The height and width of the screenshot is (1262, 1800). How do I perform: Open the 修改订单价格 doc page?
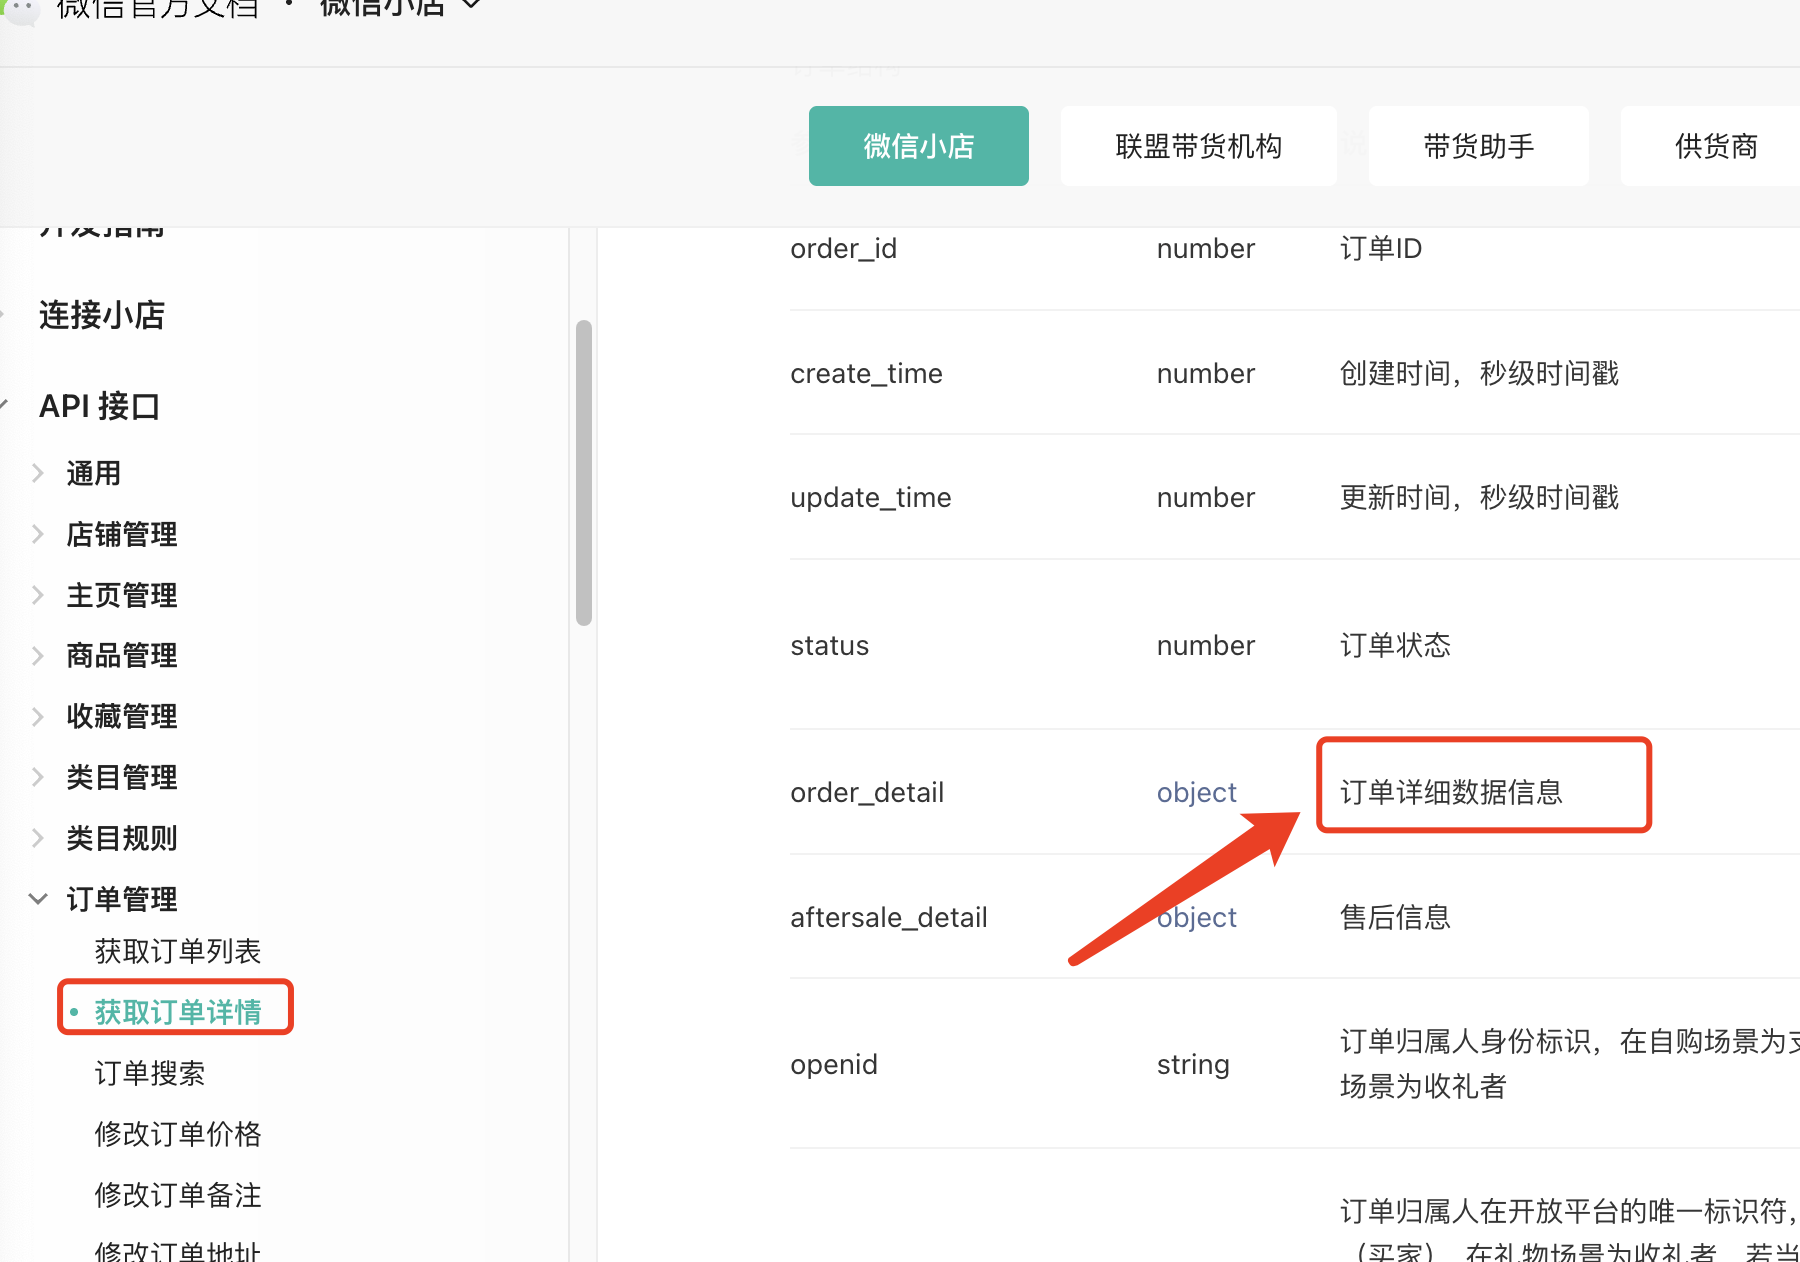(x=178, y=1134)
